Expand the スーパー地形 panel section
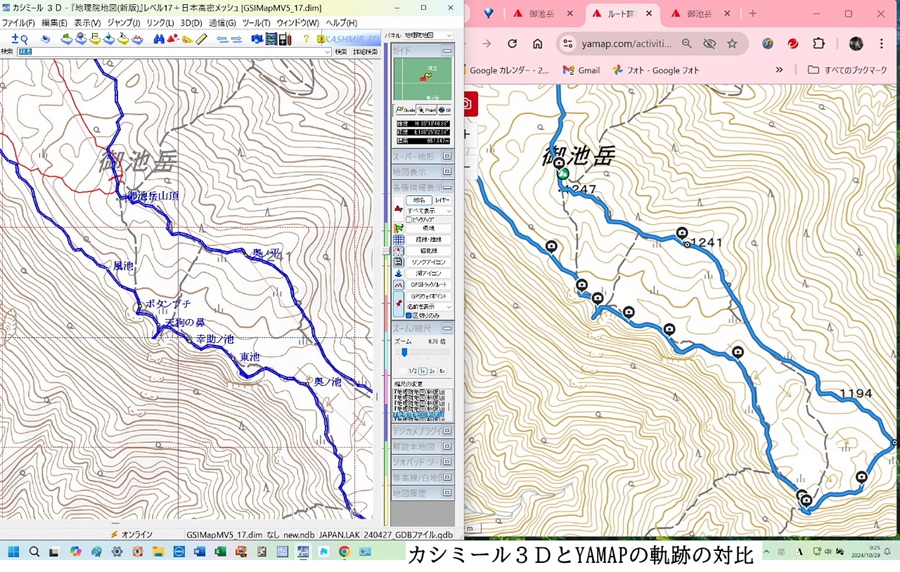The height and width of the screenshot is (572, 900). [x=447, y=156]
